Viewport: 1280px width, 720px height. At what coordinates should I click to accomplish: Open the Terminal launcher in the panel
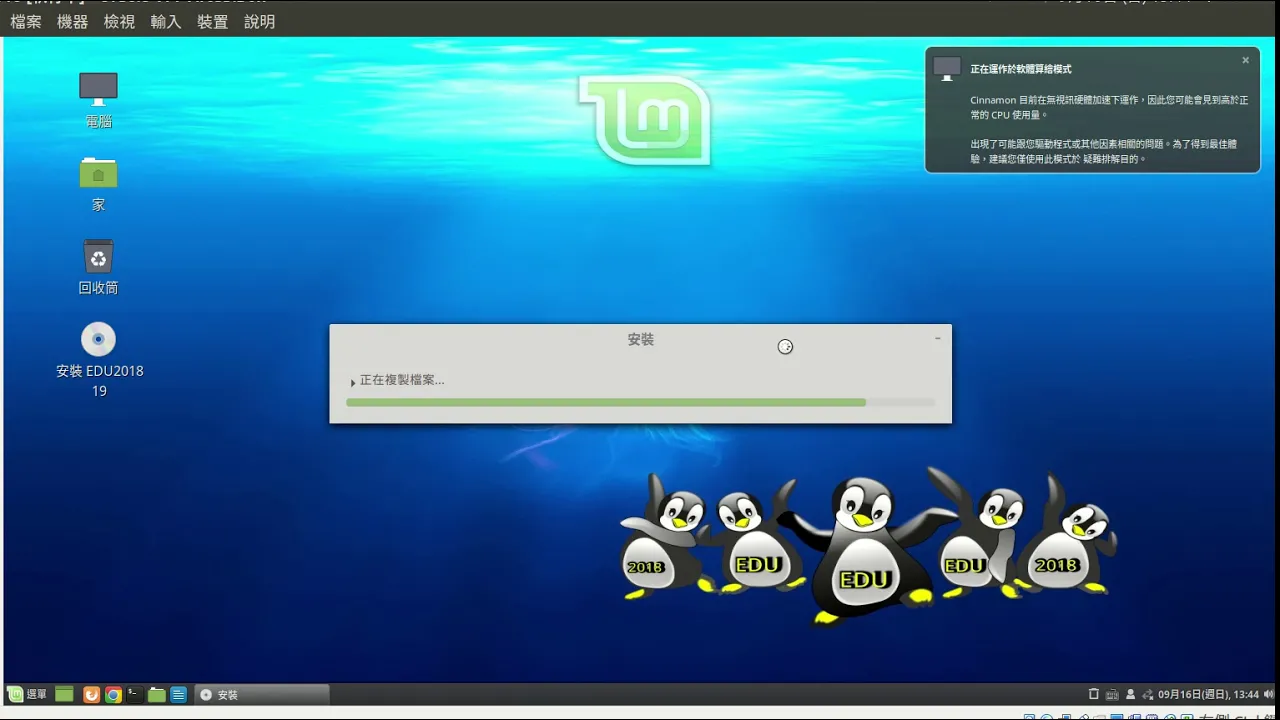click(x=134, y=694)
